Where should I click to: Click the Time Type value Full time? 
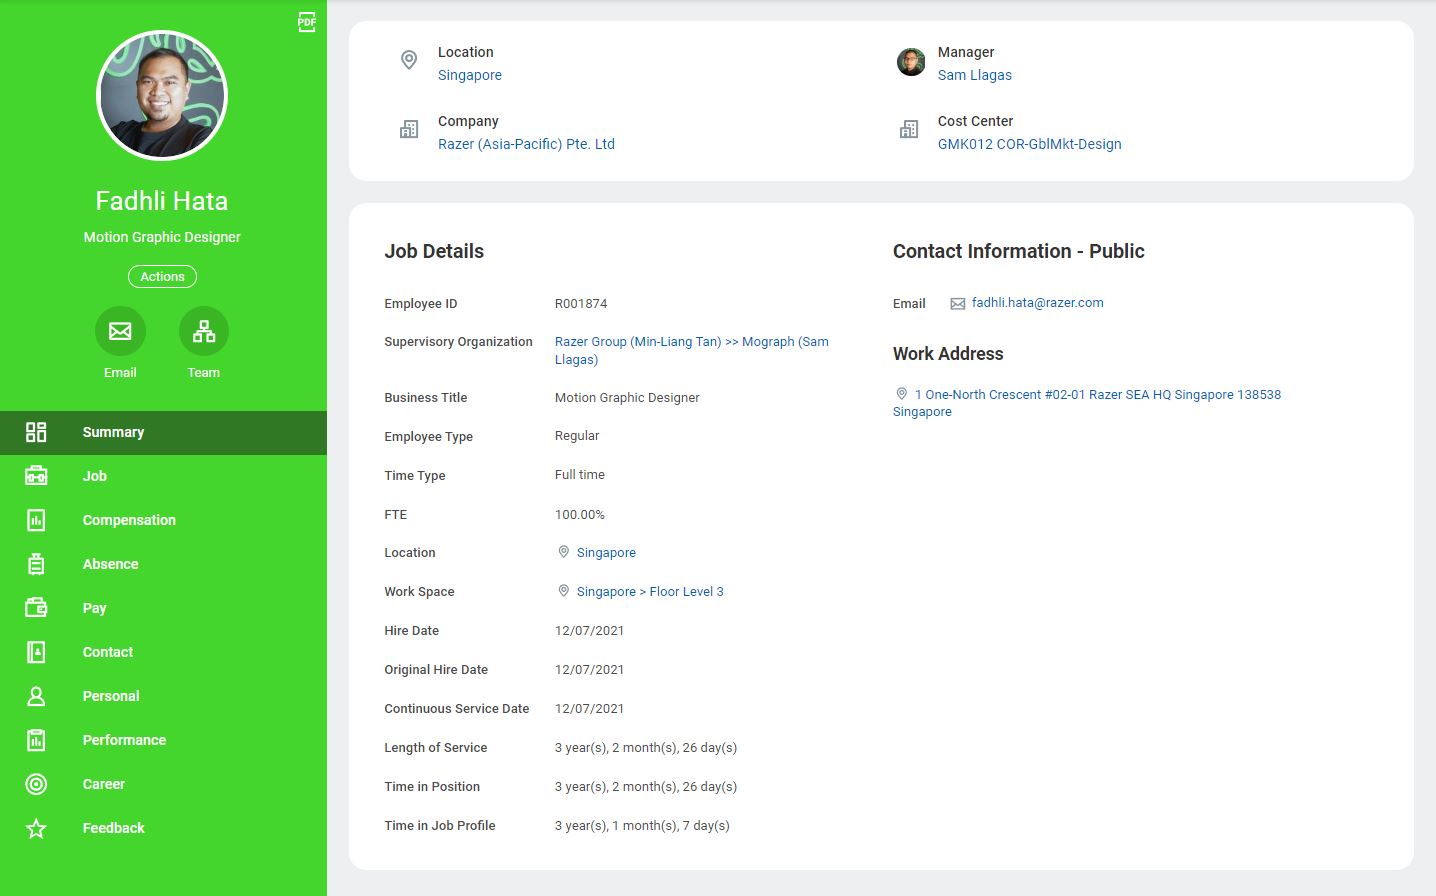click(580, 475)
